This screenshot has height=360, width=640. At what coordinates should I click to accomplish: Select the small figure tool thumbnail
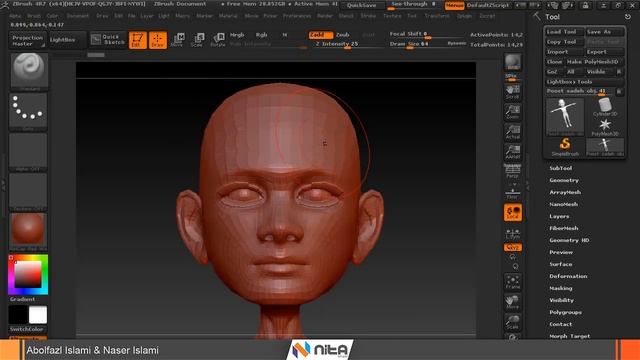click(x=605, y=147)
